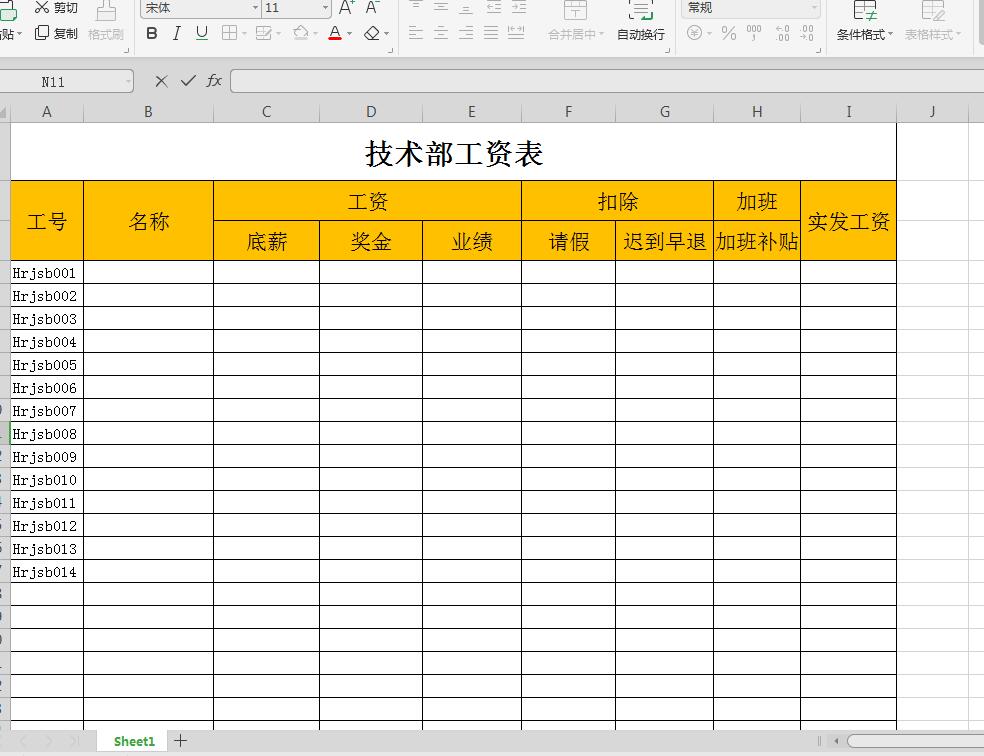Pick a font color from the color swatch

pos(334,33)
